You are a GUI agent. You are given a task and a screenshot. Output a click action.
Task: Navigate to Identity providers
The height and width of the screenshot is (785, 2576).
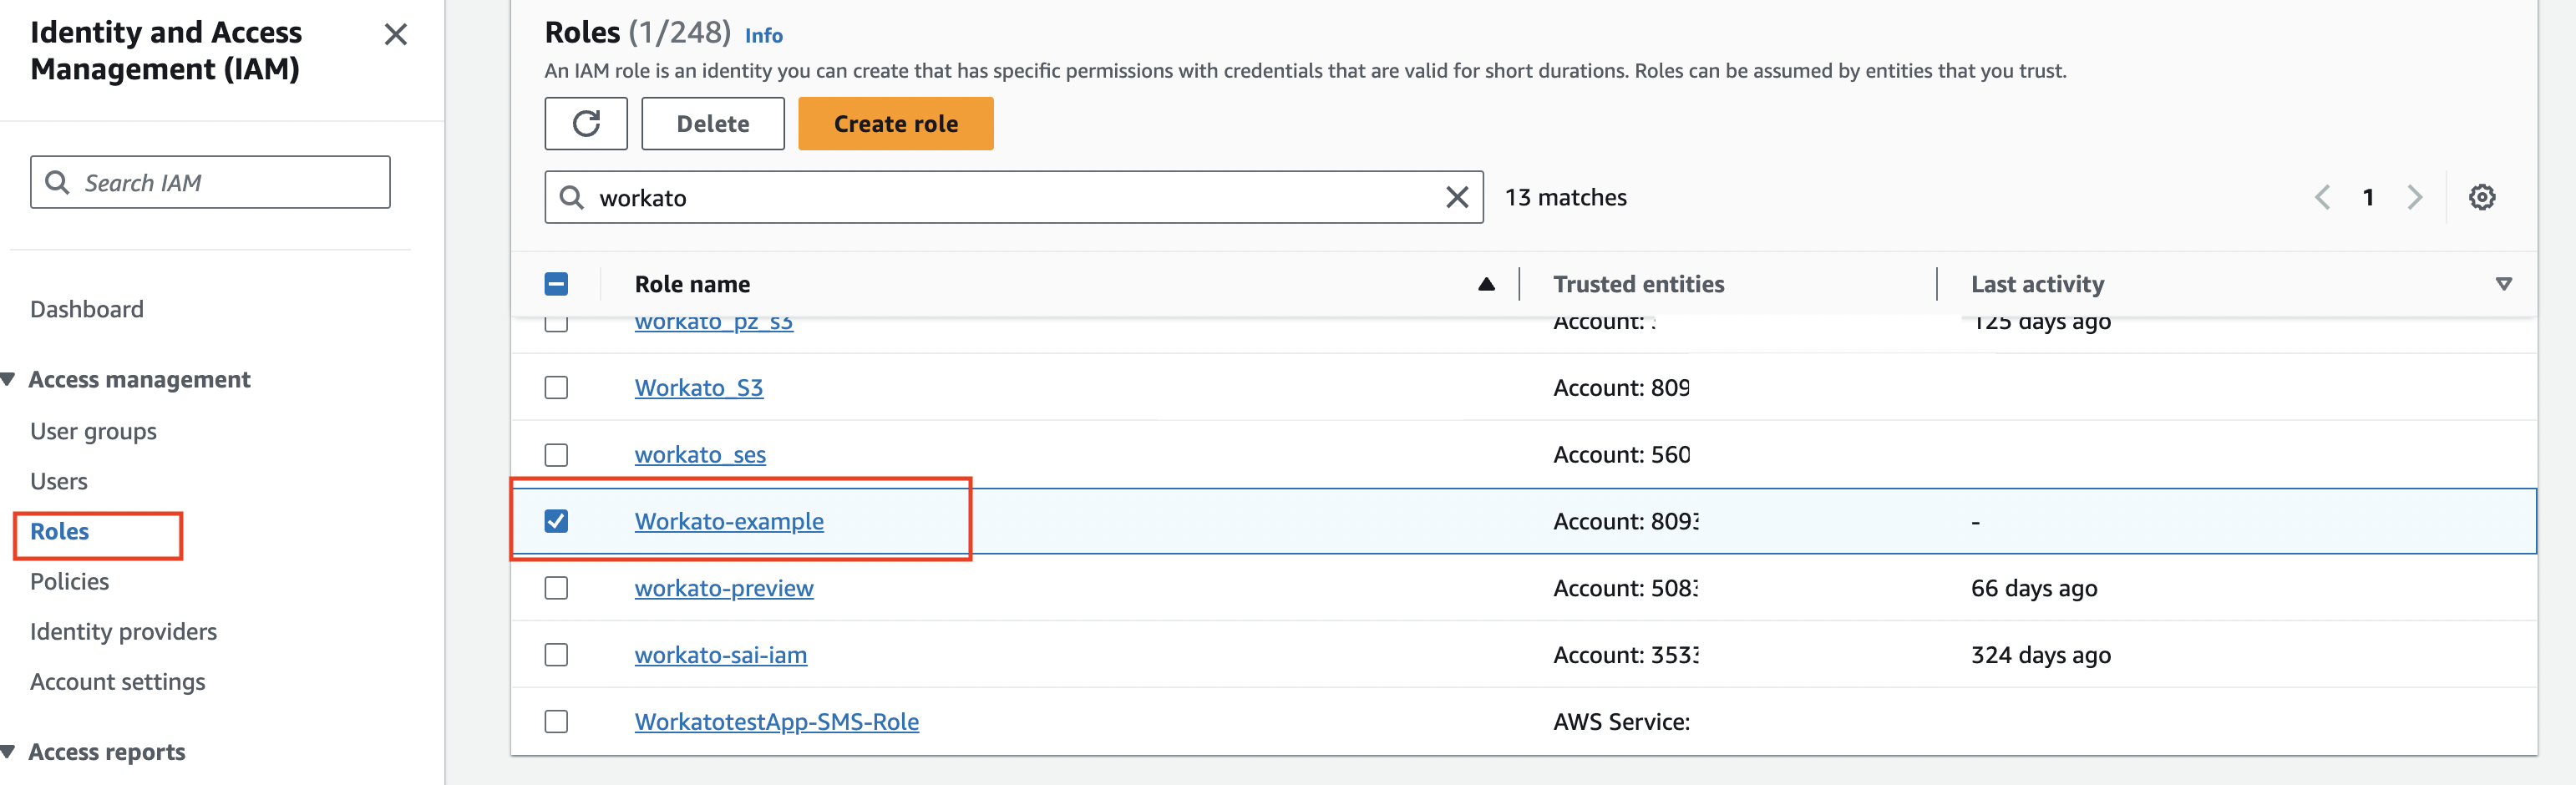click(123, 631)
